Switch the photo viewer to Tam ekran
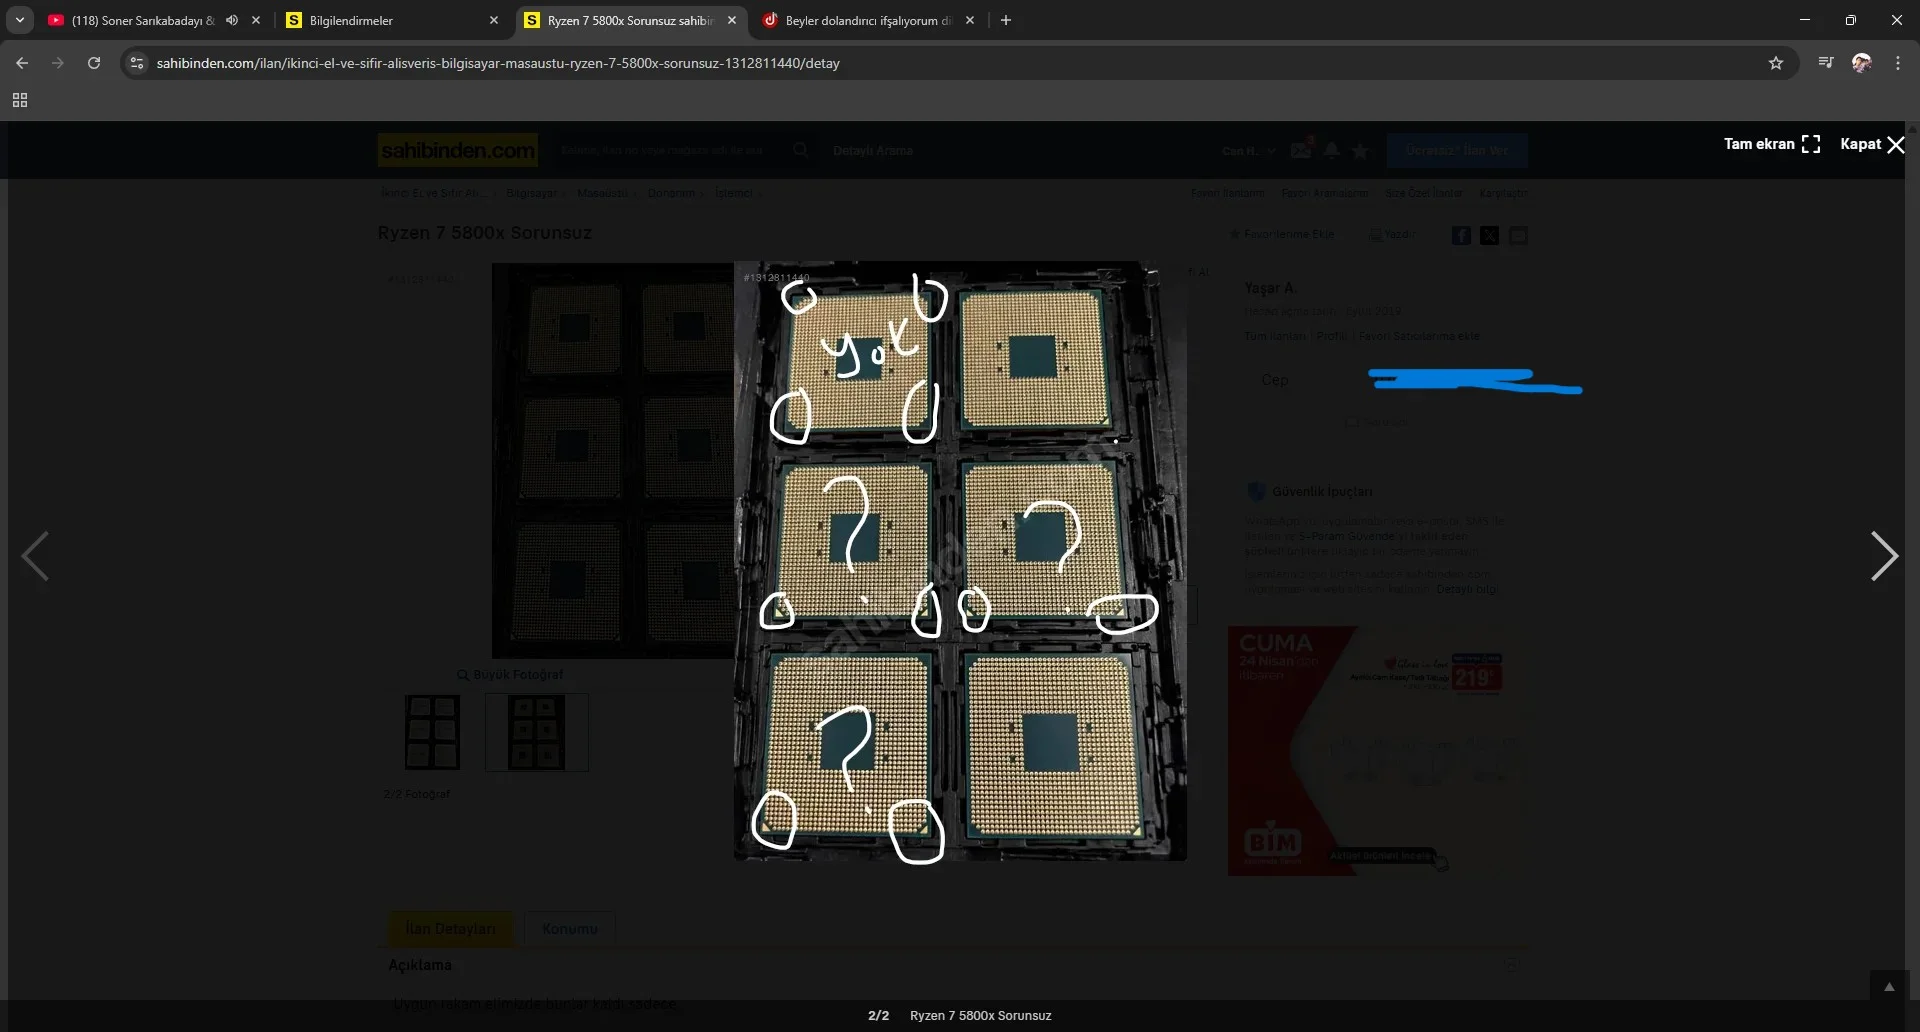 1772,144
